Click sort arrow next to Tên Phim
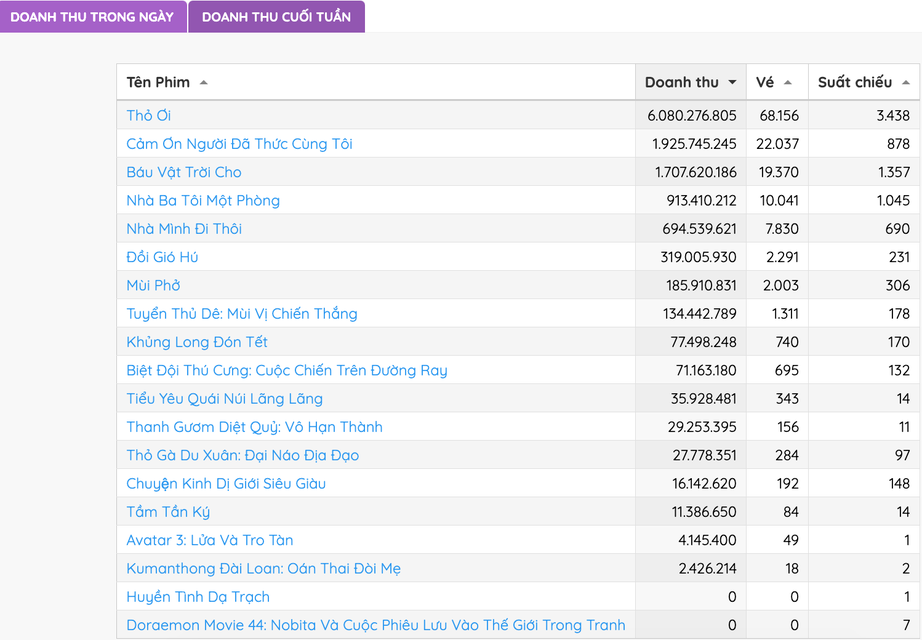Image resolution: width=922 pixels, height=640 pixels. tap(204, 83)
